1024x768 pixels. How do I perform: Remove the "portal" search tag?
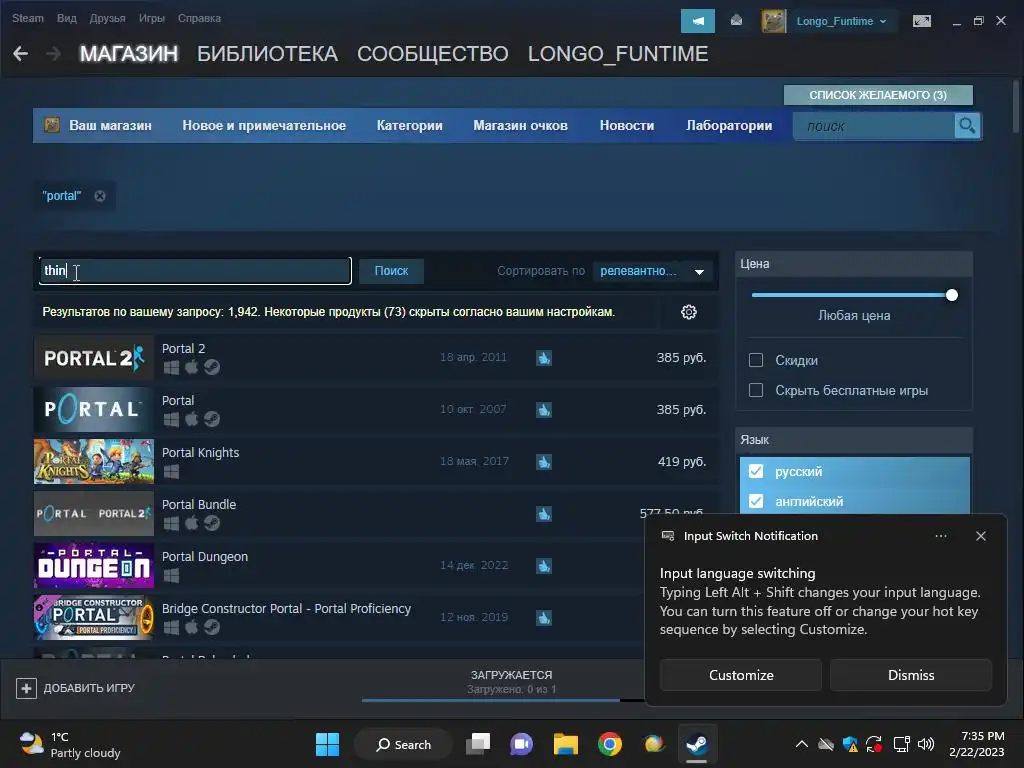[100, 196]
